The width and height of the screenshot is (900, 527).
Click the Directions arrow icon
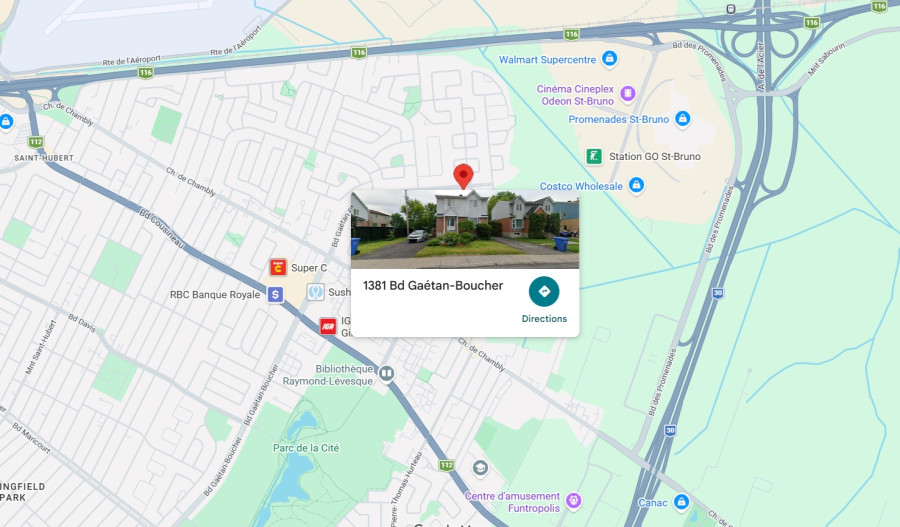[x=544, y=292]
